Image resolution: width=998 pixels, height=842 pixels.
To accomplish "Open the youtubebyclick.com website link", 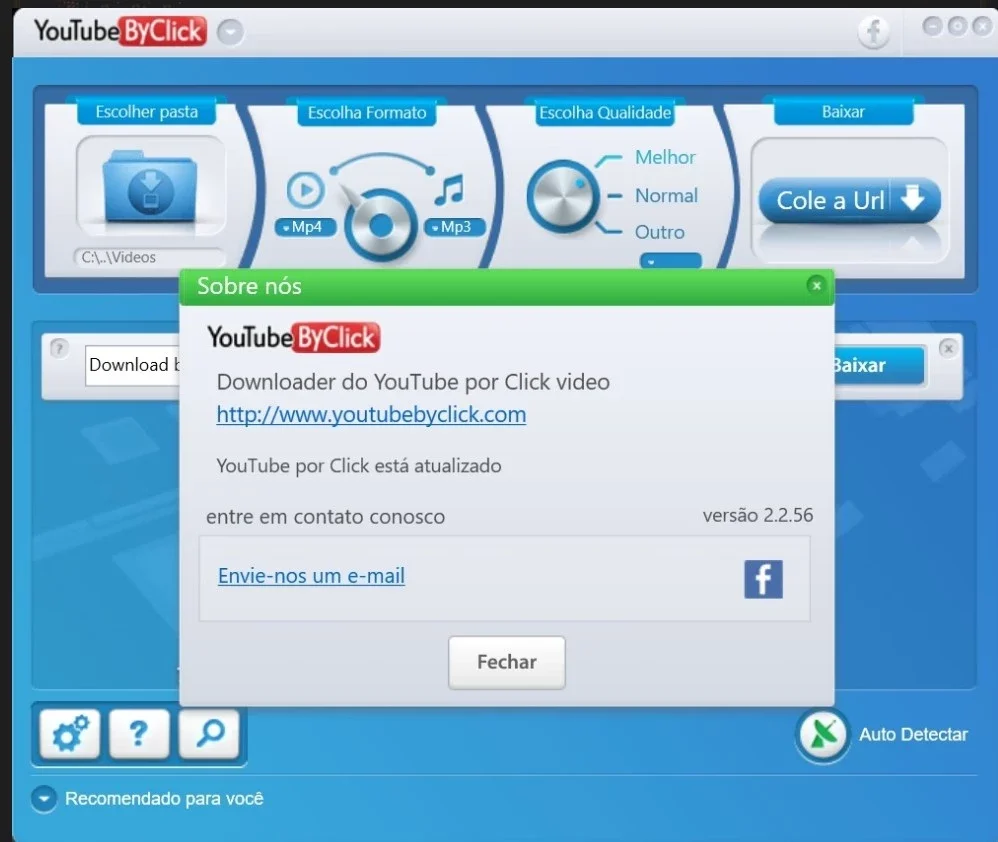I will [x=371, y=414].
